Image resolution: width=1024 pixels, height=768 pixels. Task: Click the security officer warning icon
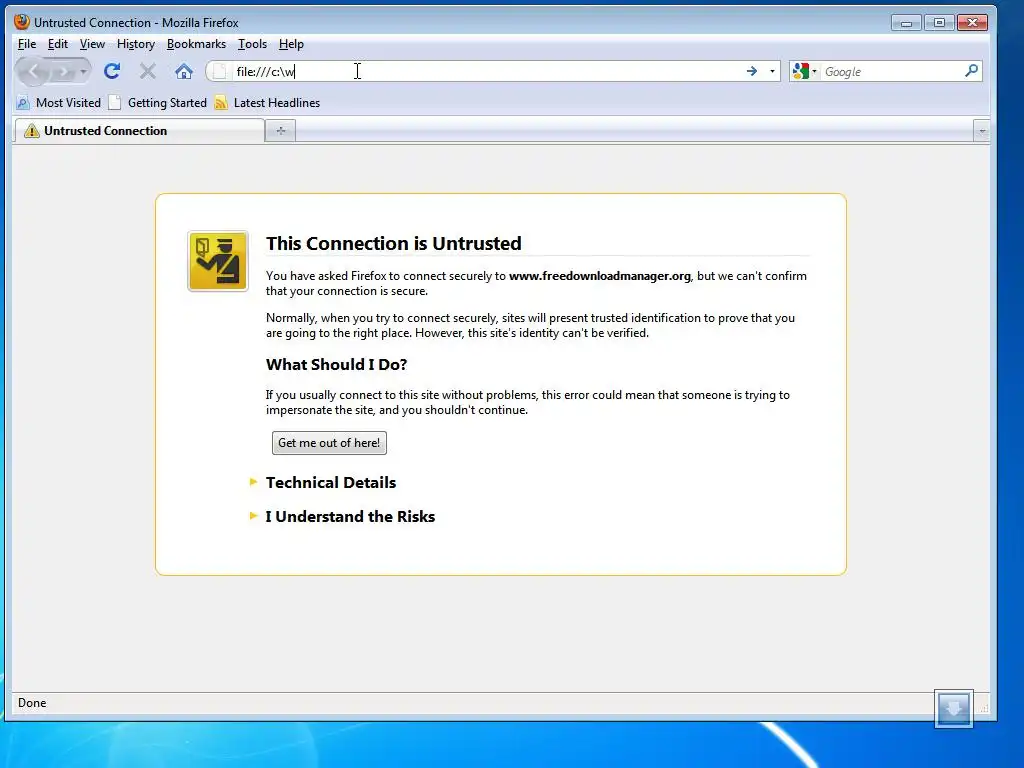tap(217, 261)
